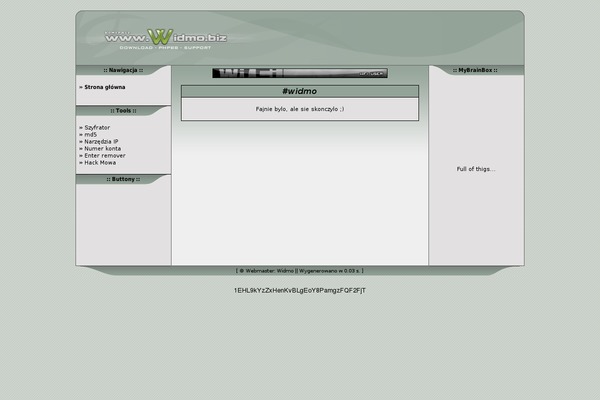
Task: Click the long code string below footer
Action: (299, 290)
